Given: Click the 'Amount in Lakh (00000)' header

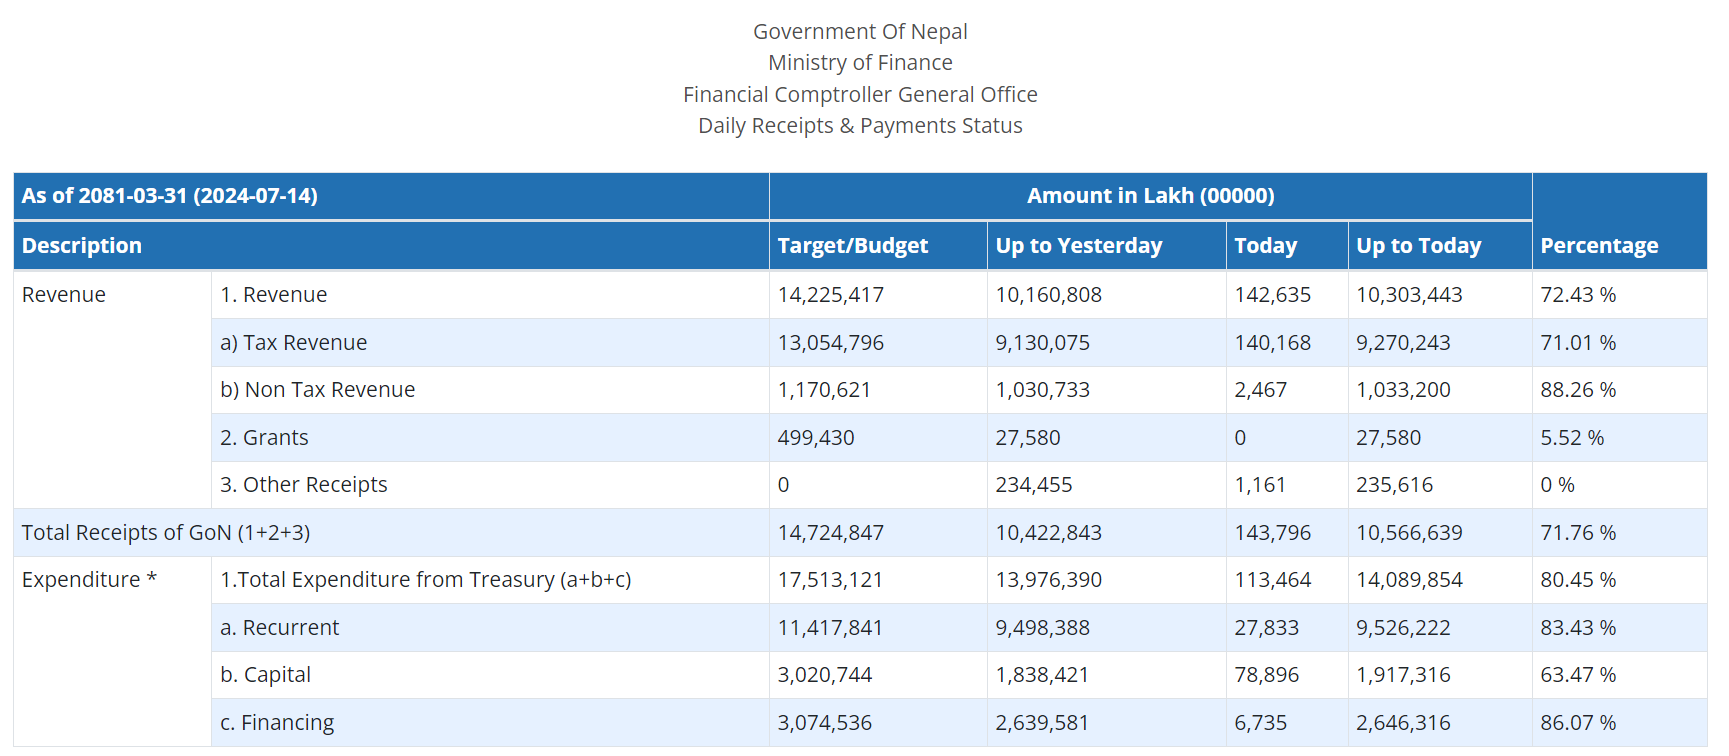Looking at the screenshot, I should [x=1150, y=196].
